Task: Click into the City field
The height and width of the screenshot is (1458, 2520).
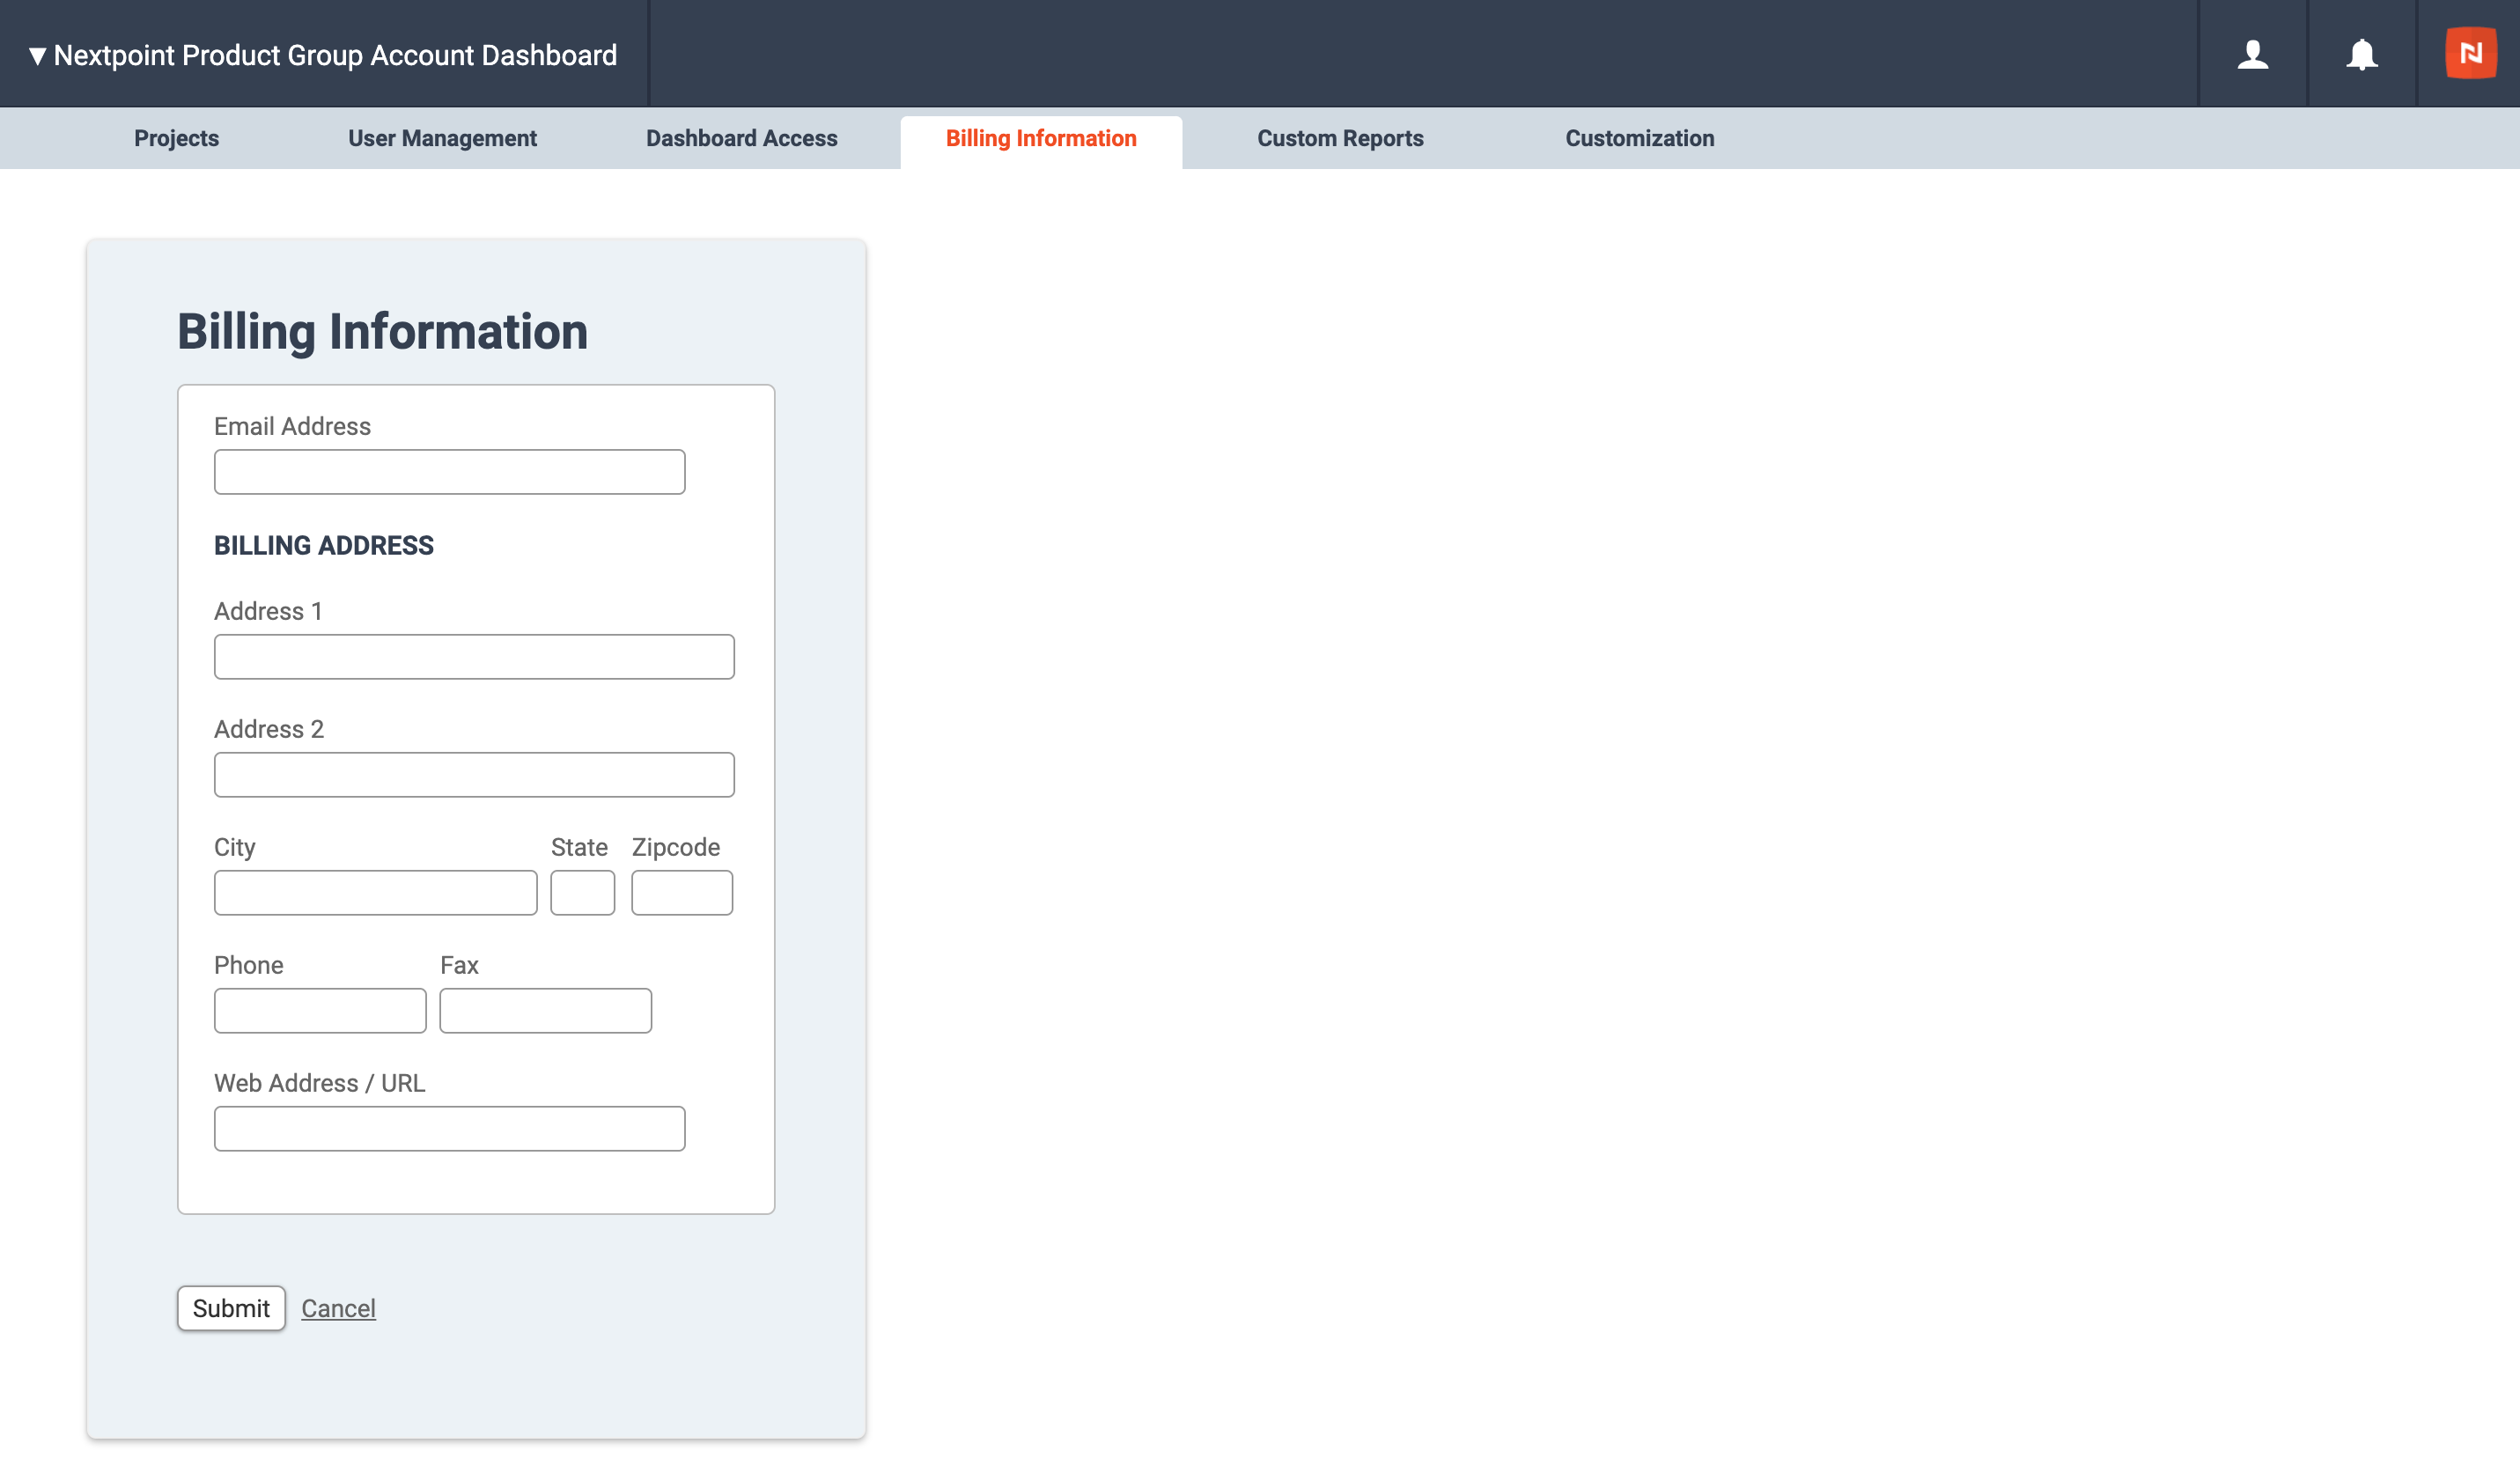Action: click(x=375, y=893)
